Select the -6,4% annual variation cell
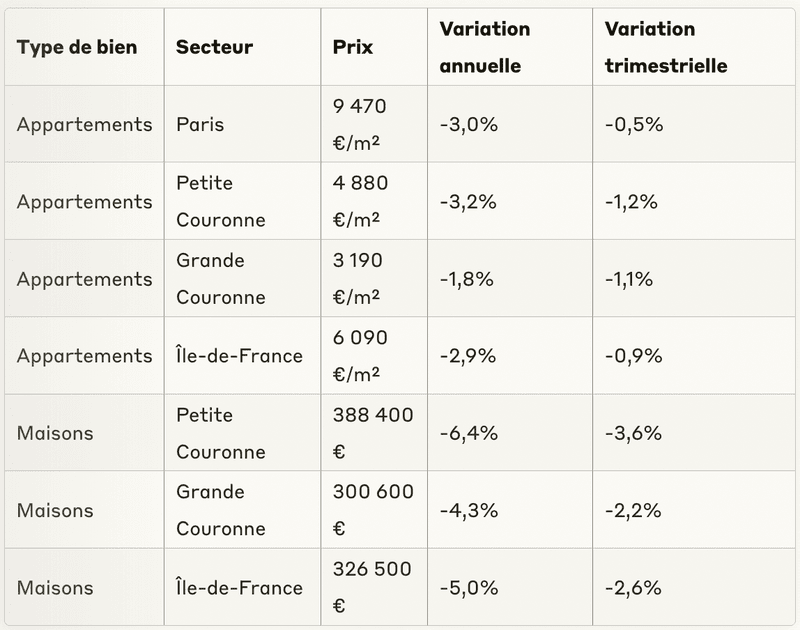 tap(466, 433)
